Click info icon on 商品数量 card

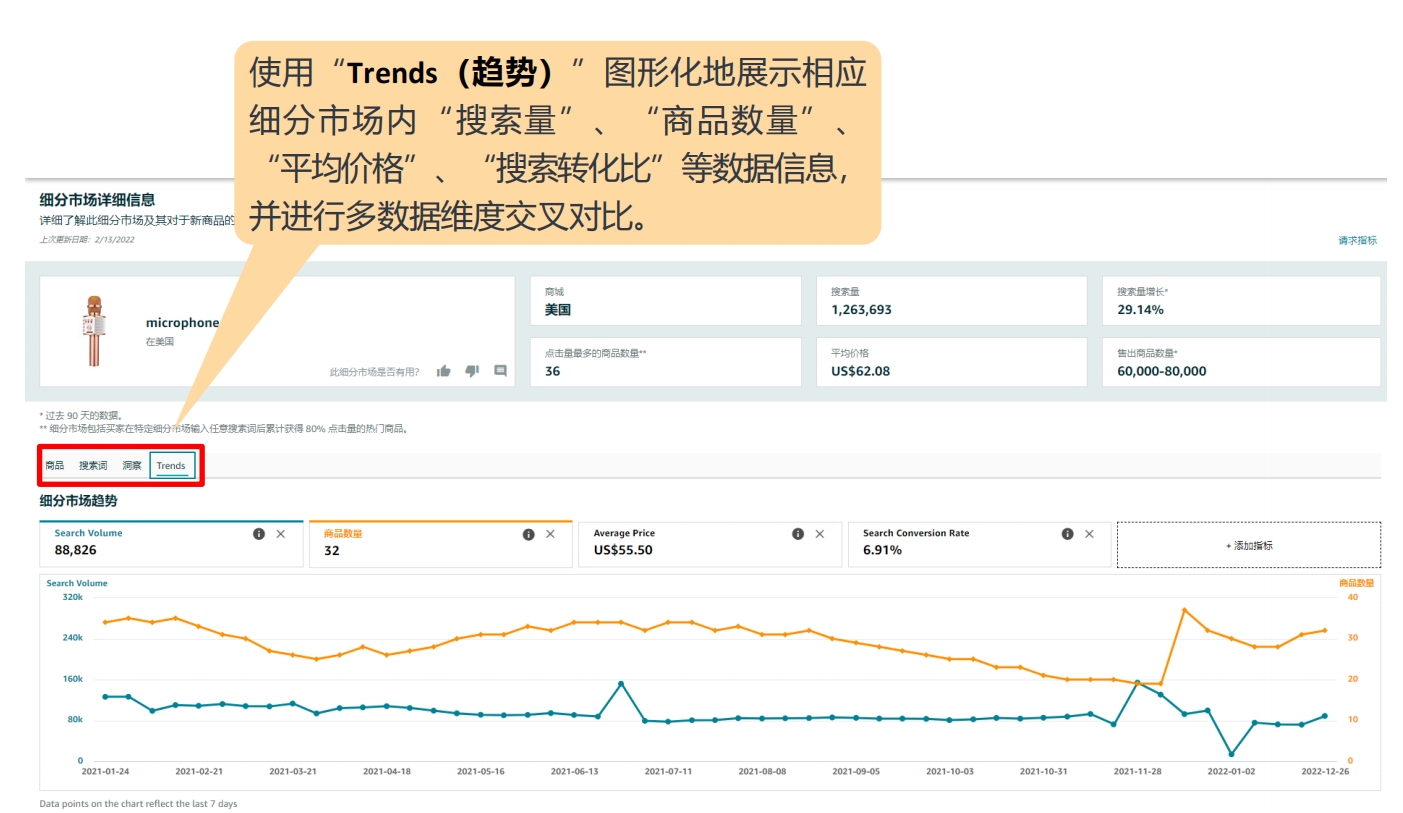click(x=528, y=534)
